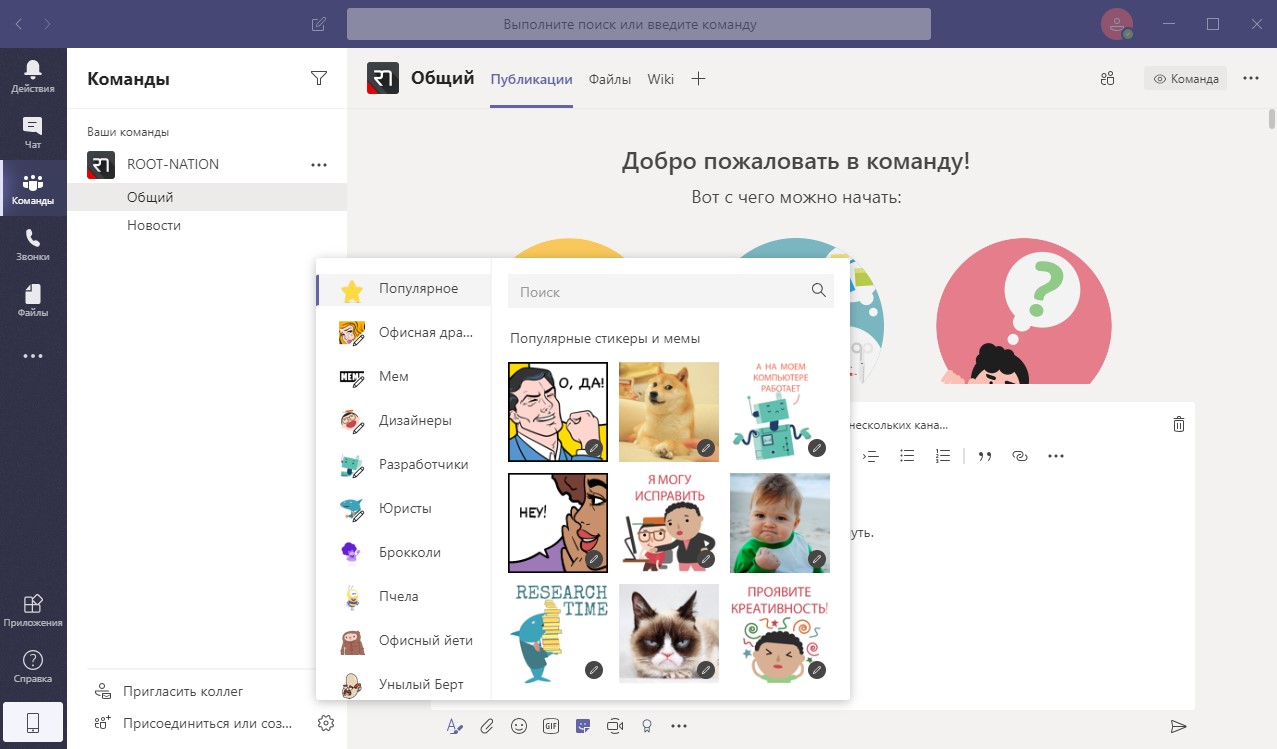
Task: Select the Офисный йети sticker category
Action: coord(404,641)
